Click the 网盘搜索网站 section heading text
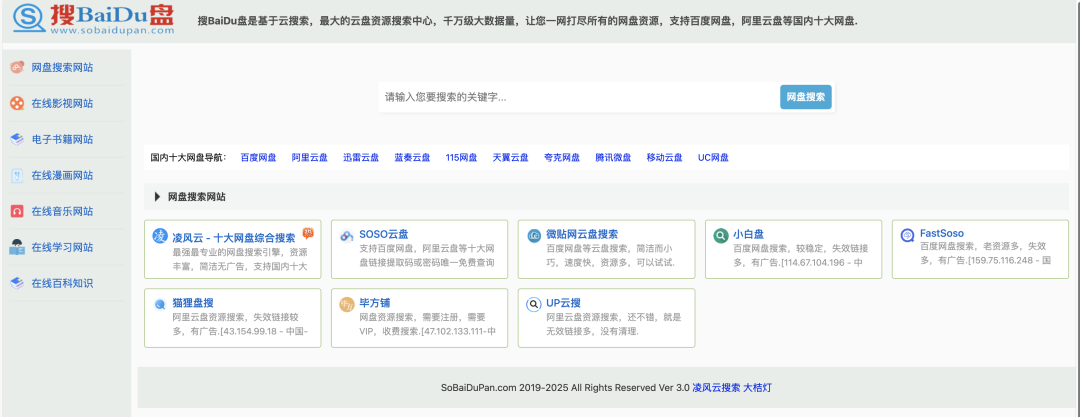 point(196,197)
